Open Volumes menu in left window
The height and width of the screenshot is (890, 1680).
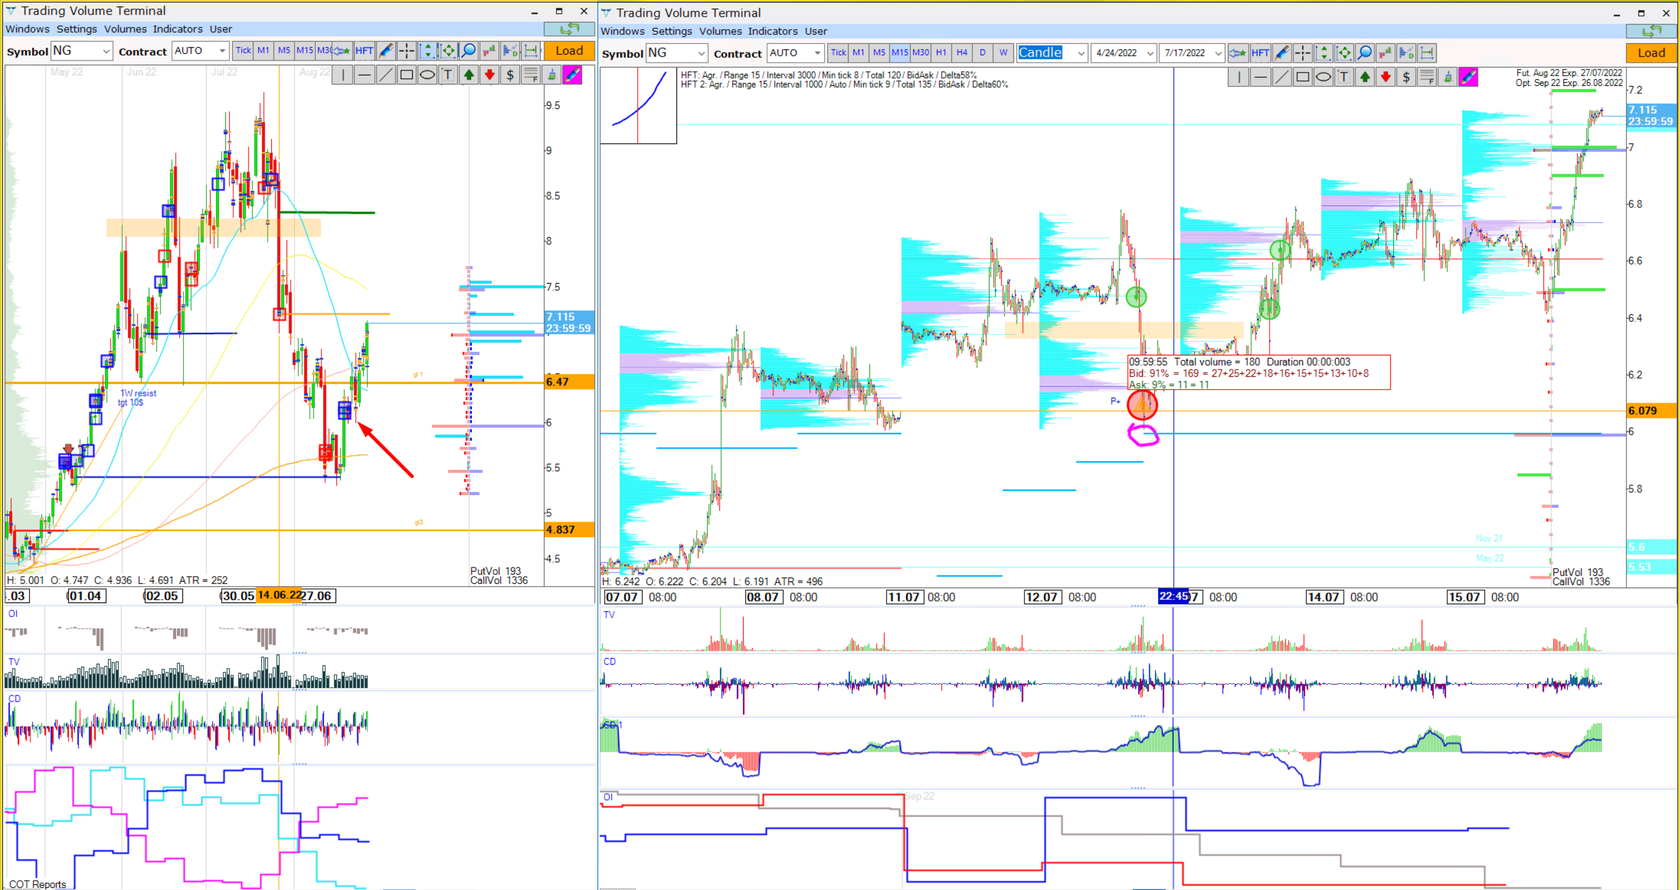(x=125, y=29)
